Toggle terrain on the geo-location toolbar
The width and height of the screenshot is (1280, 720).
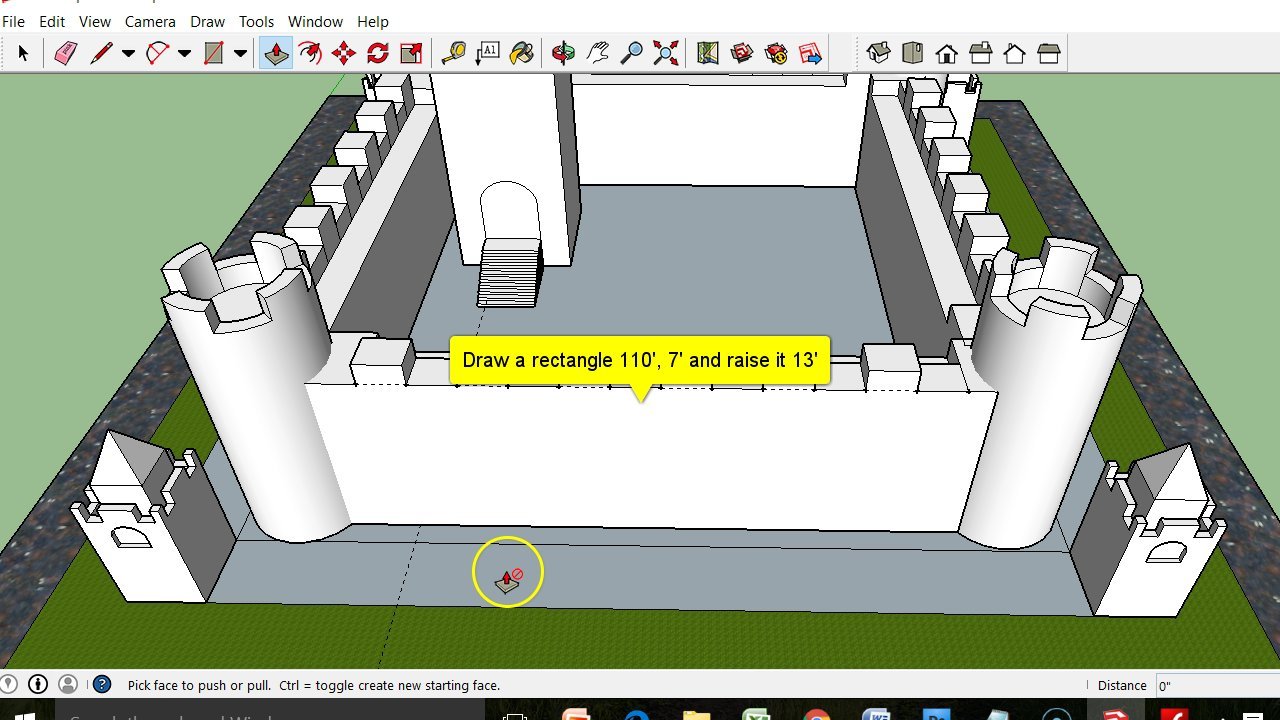pyautogui.click(x=741, y=52)
